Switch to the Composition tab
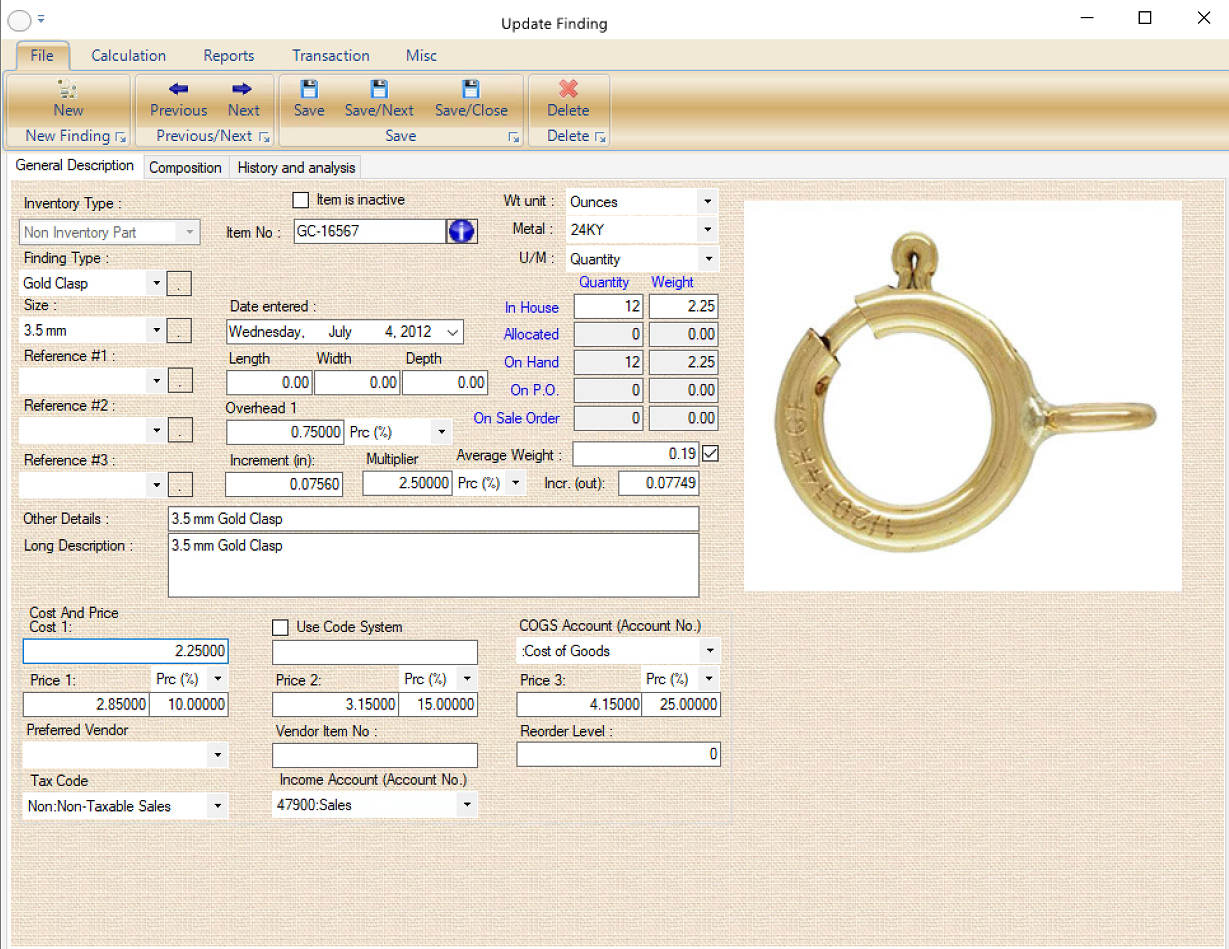The image size is (1229, 949). pyautogui.click(x=185, y=167)
